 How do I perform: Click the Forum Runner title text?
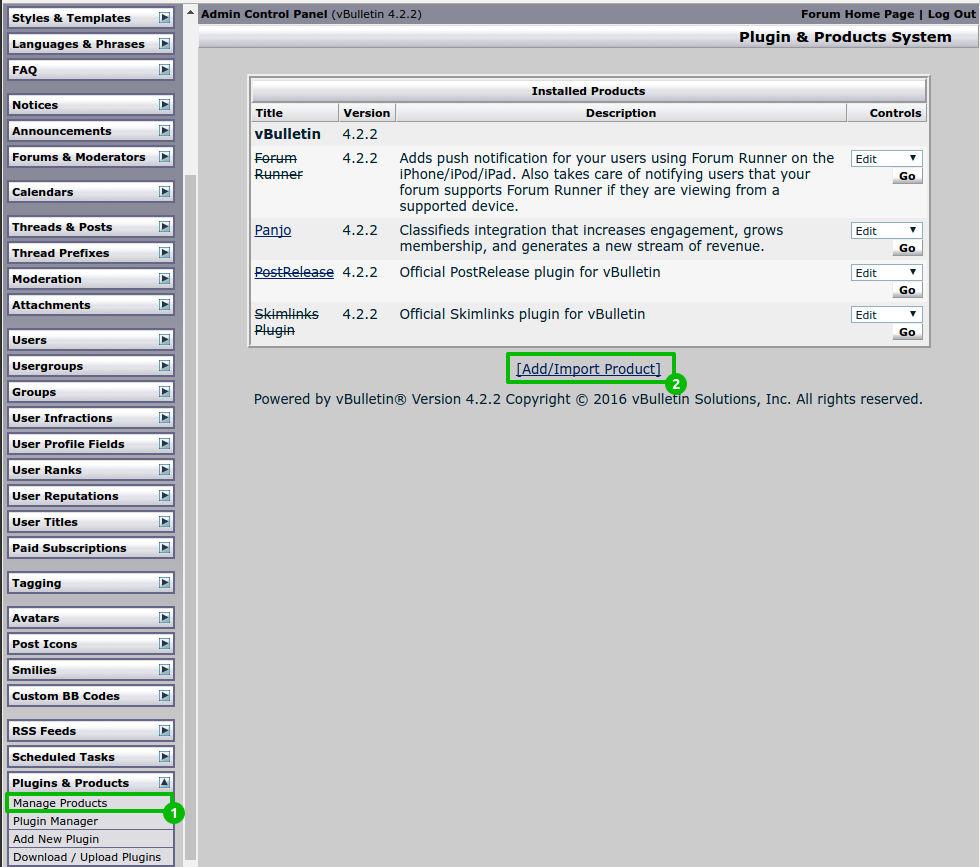(x=278, y=166)
